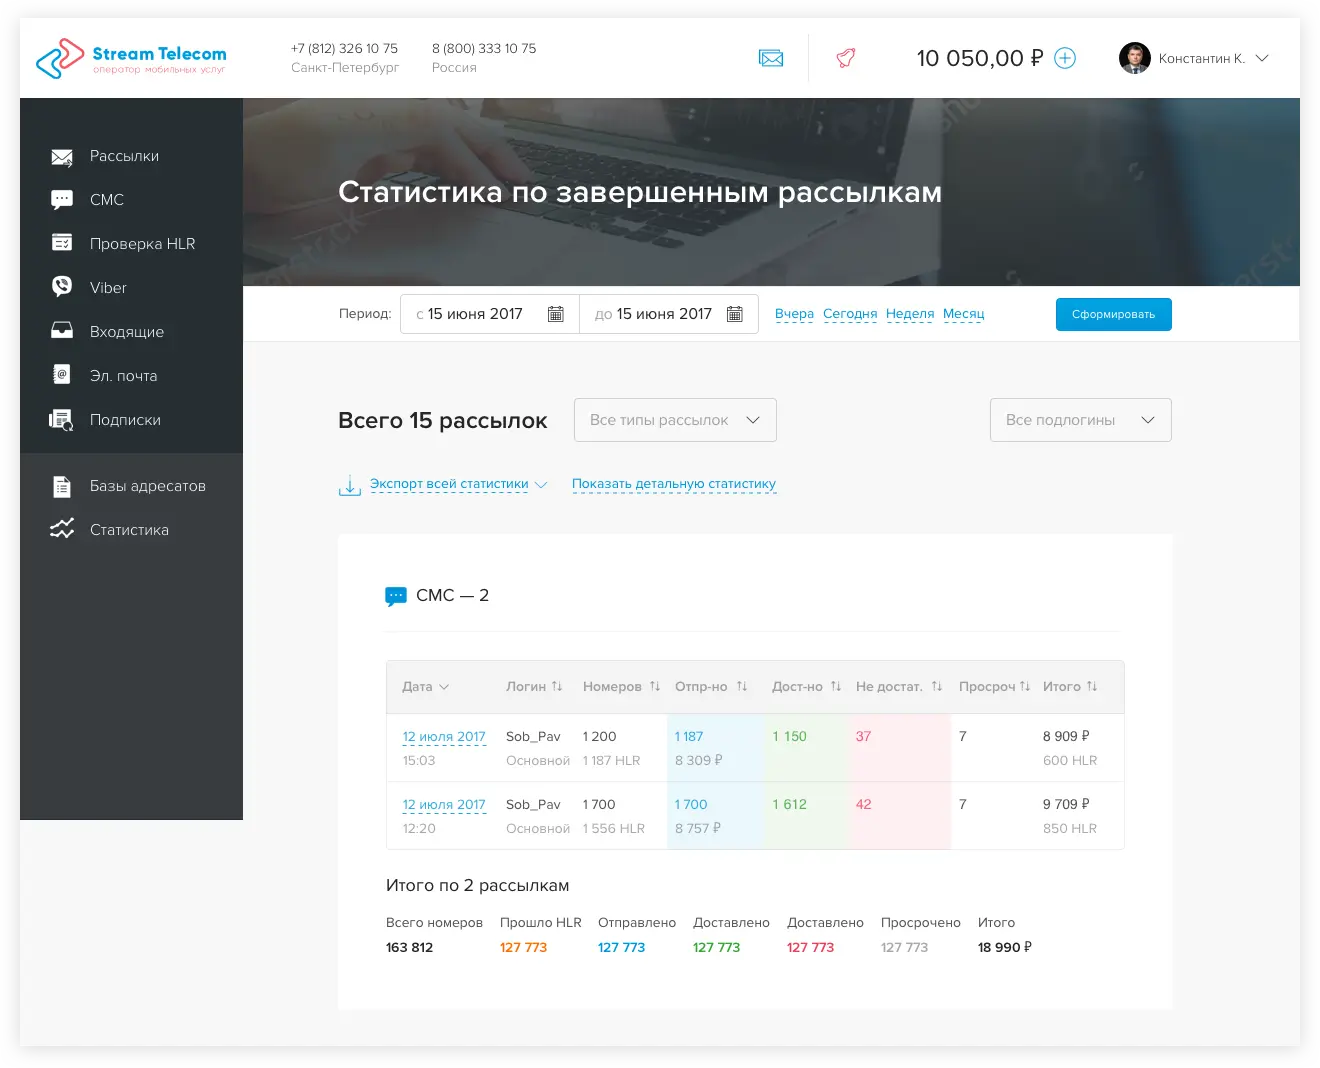Click the Эл. почта sidebar icon
Image resolution: width=1320 pixels, height=1068 pixels.
coord(62,375)
